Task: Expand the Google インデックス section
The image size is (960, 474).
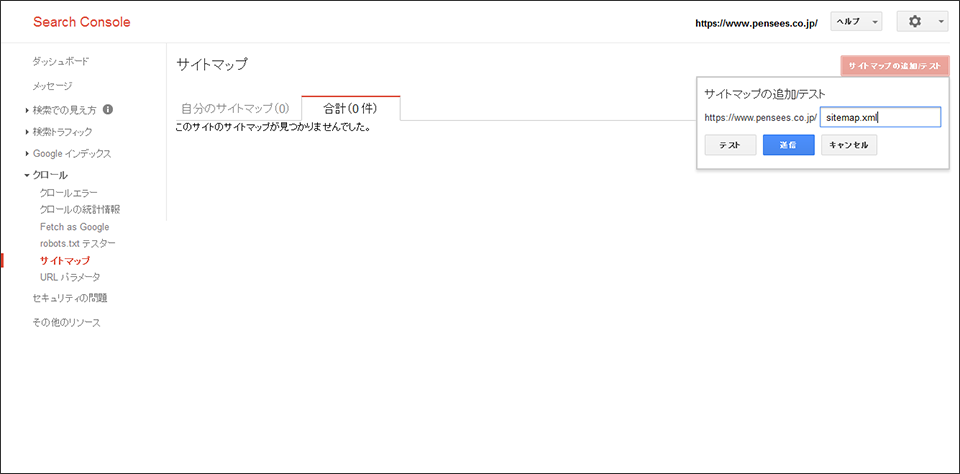Action: coord(71,154)
